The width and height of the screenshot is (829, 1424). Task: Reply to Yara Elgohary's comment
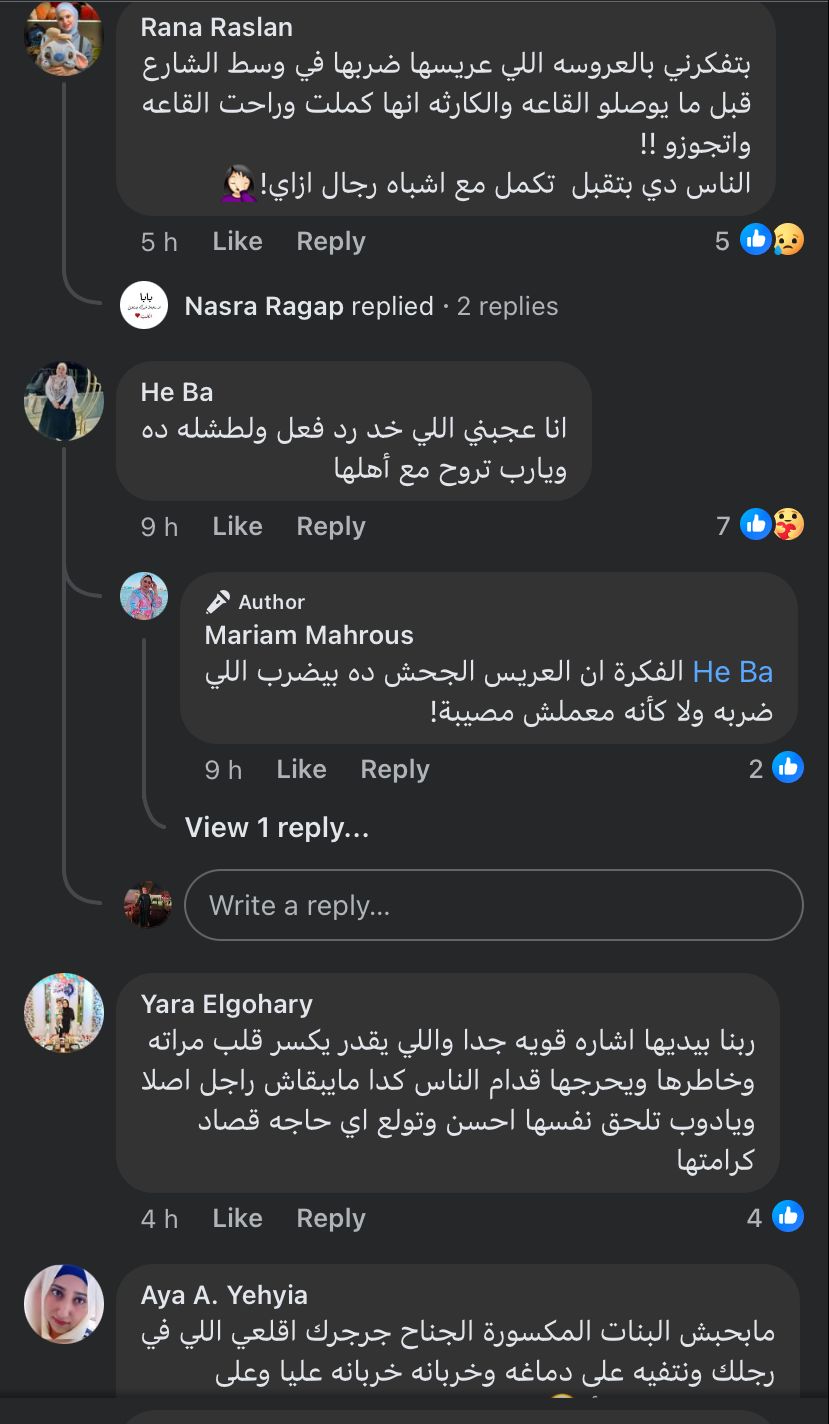pyautogui.click(x=331, y=1218)
